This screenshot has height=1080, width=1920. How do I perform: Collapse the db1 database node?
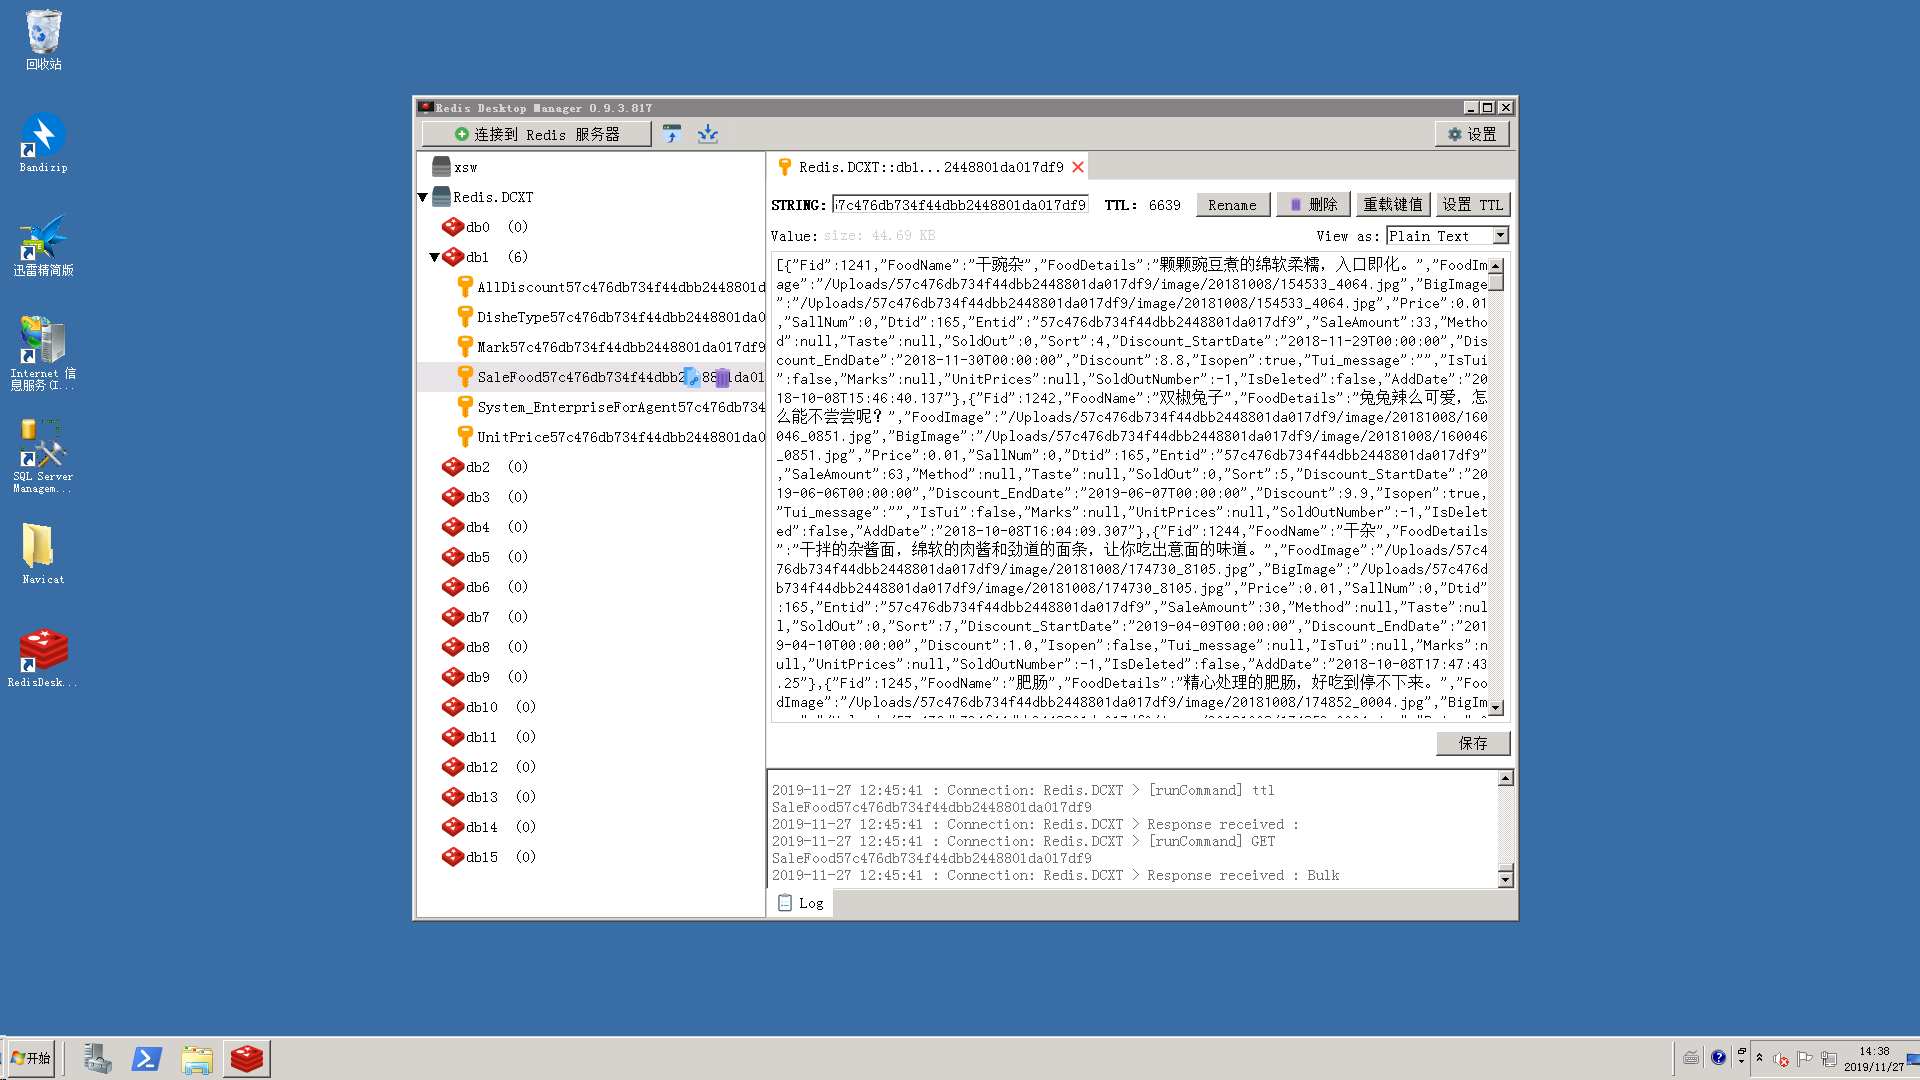point(435,257)
